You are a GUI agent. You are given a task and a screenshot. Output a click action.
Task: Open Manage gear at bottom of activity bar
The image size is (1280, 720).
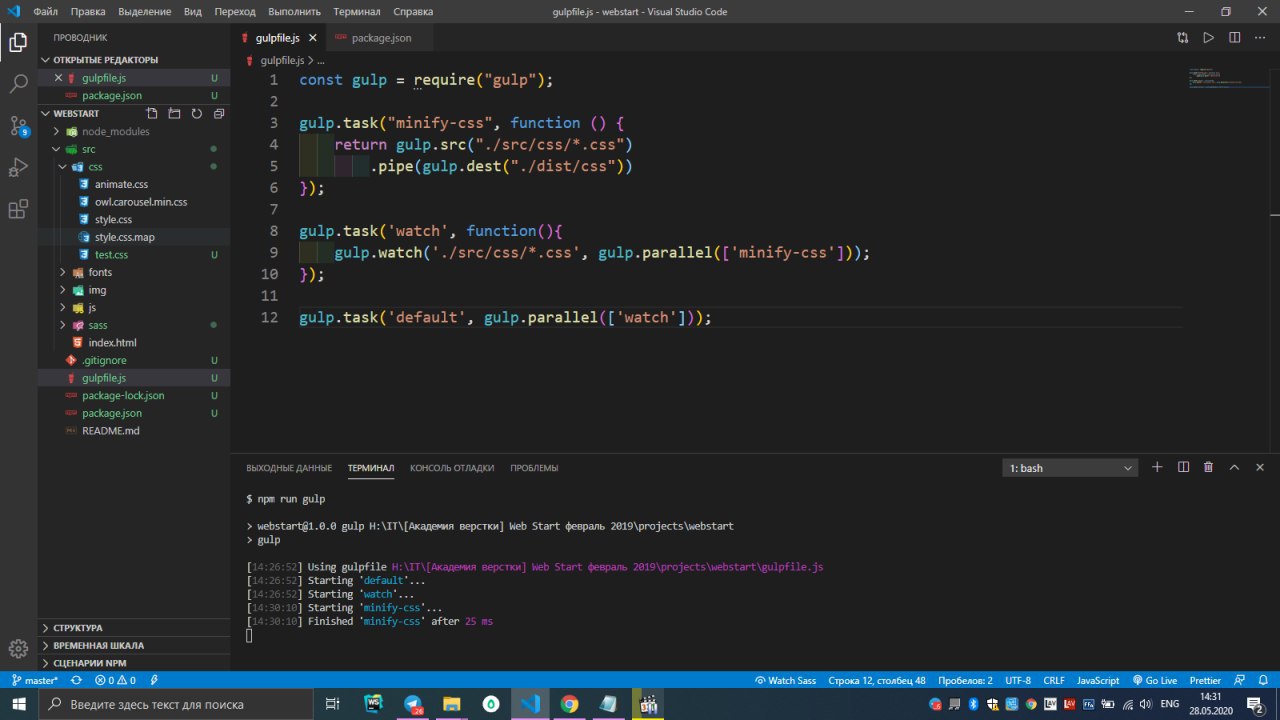[18, 649]
